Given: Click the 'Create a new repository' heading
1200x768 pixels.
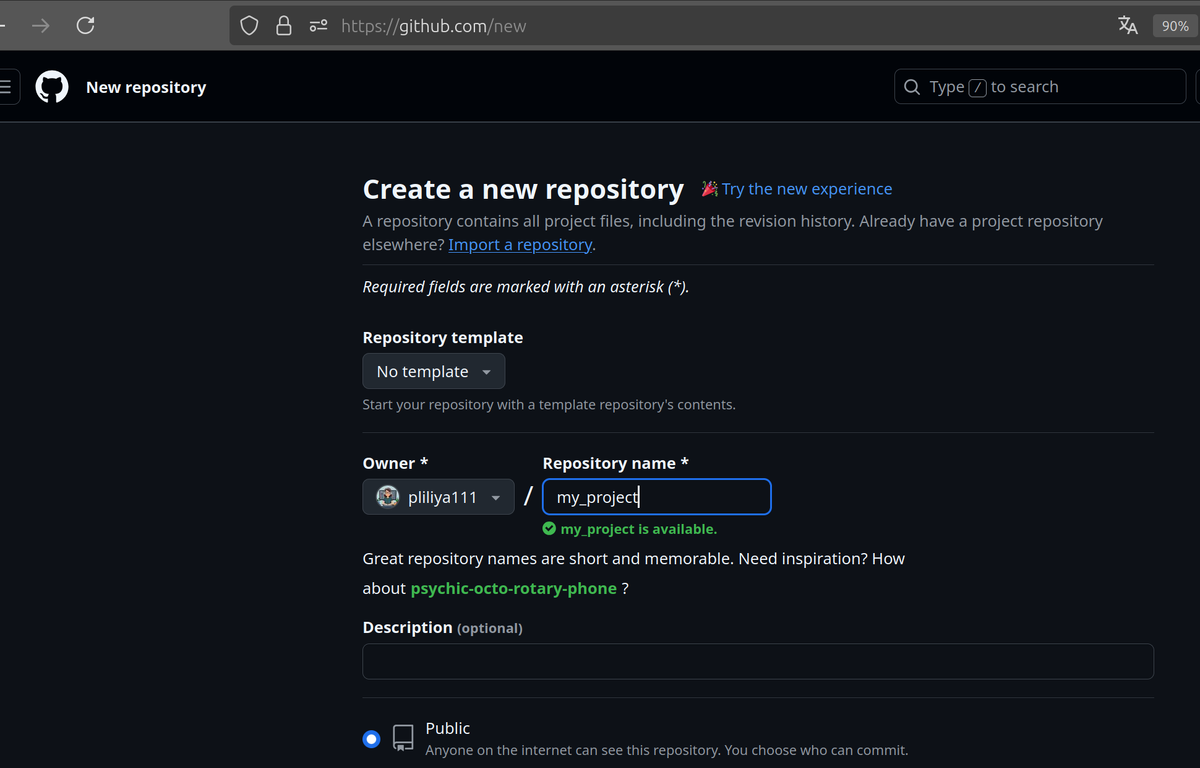Looking at the screenshot, I should click(523, 189).
